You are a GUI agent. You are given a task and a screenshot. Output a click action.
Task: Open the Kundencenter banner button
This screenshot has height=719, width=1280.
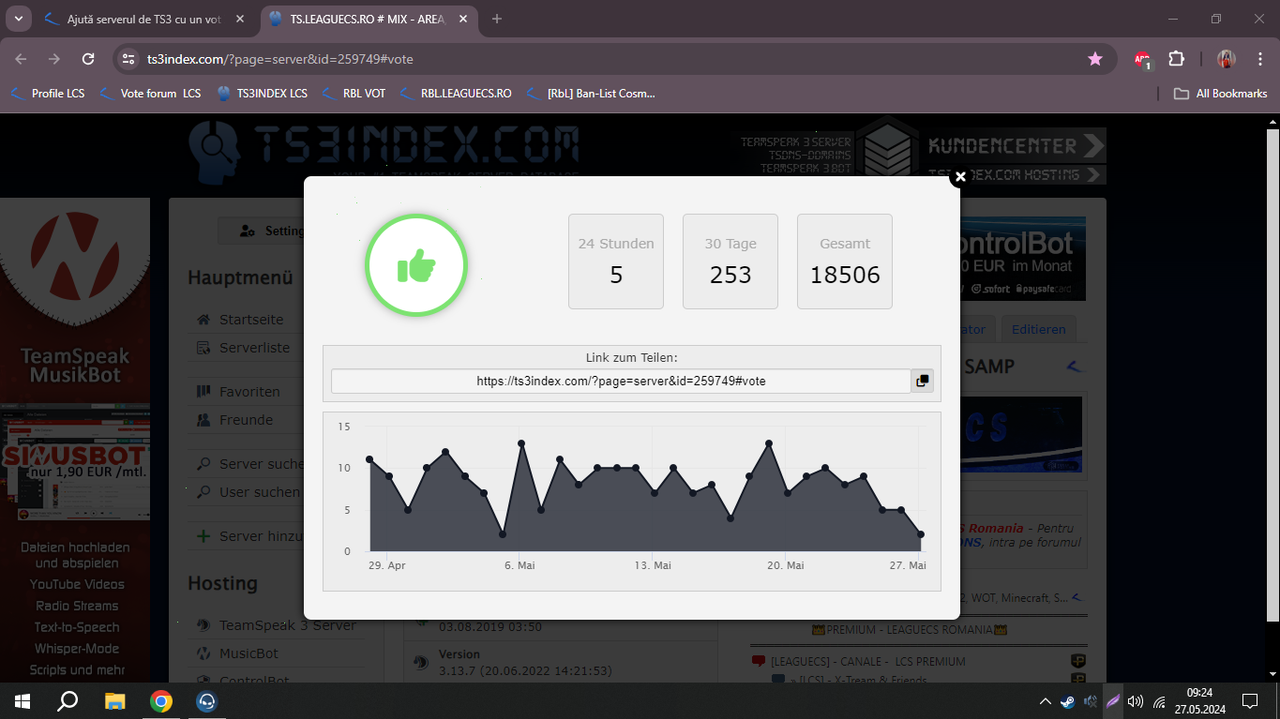tap(1014, 146)
